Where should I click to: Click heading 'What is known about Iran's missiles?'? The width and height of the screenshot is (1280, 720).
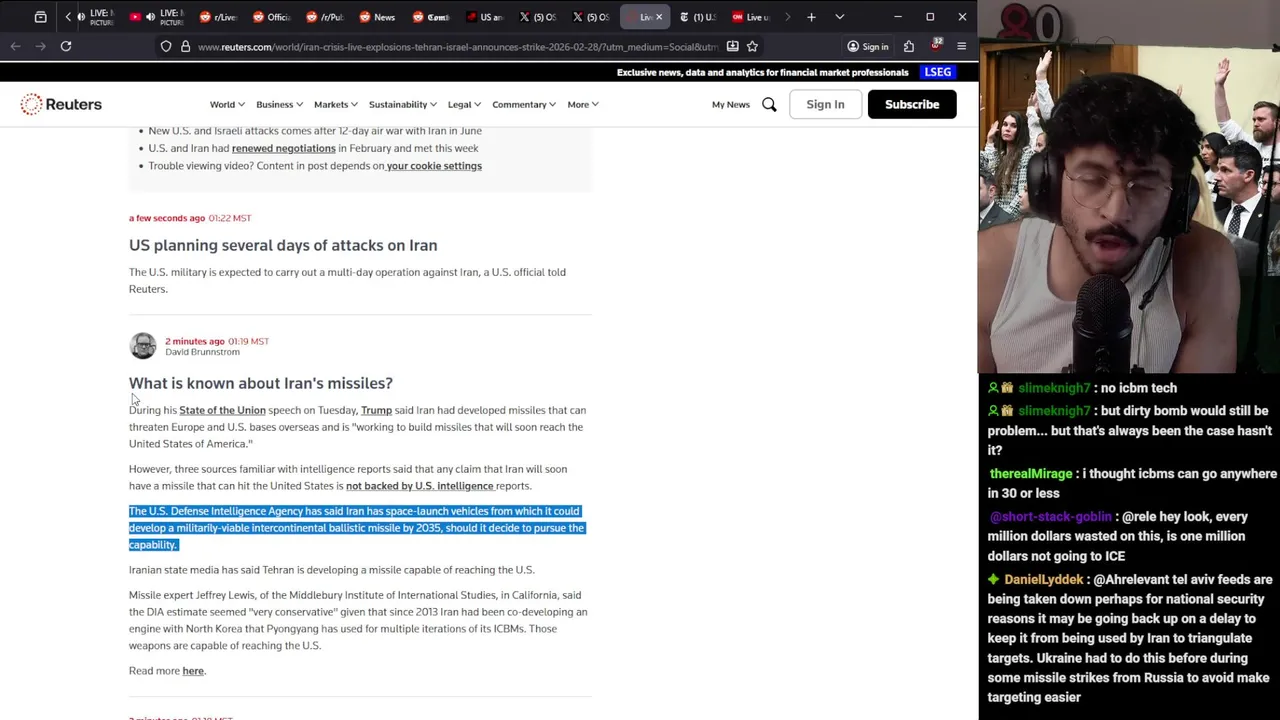tap(261, 383)
